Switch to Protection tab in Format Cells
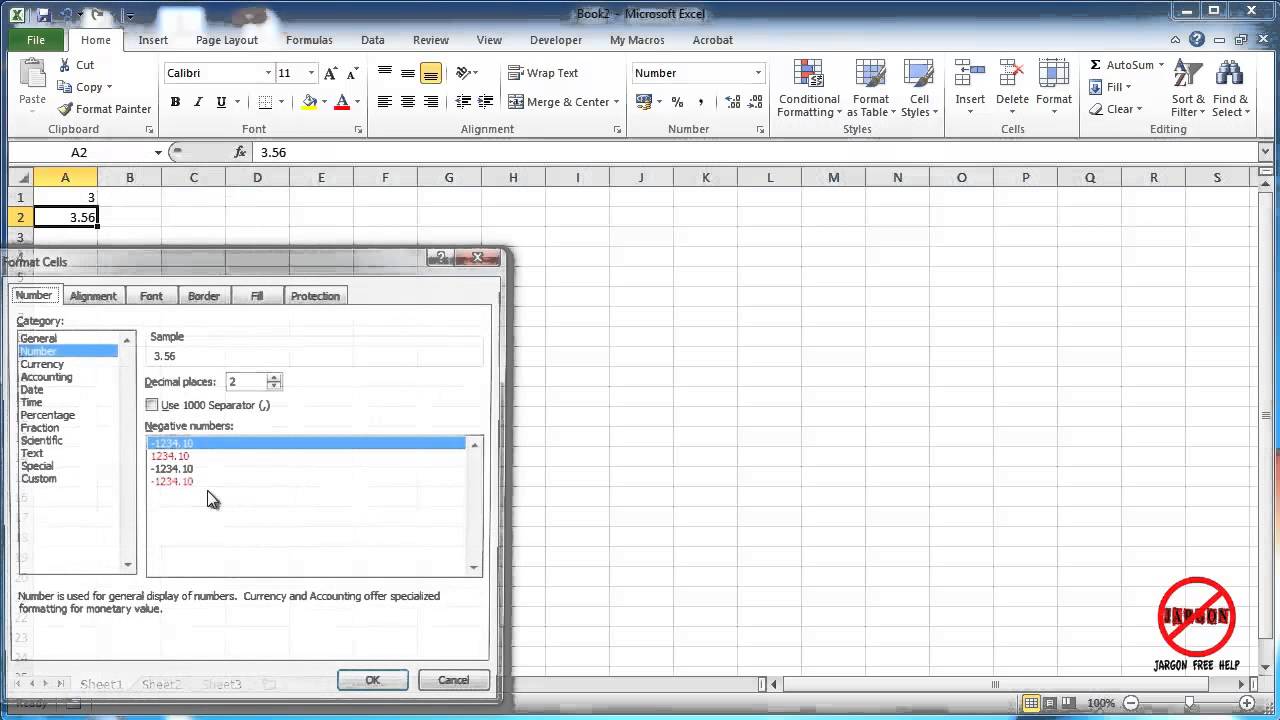 click(x=315, y=296)
